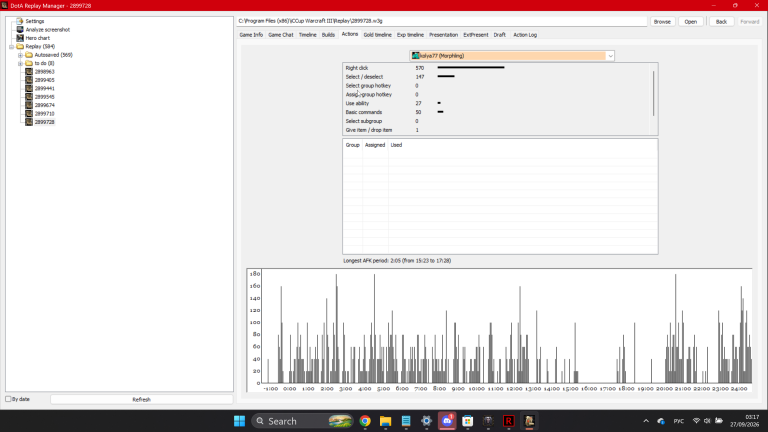The height and width of the screenshot is (432, 768).
Task: Show hidden system tray icons
Action: point(646,421)
